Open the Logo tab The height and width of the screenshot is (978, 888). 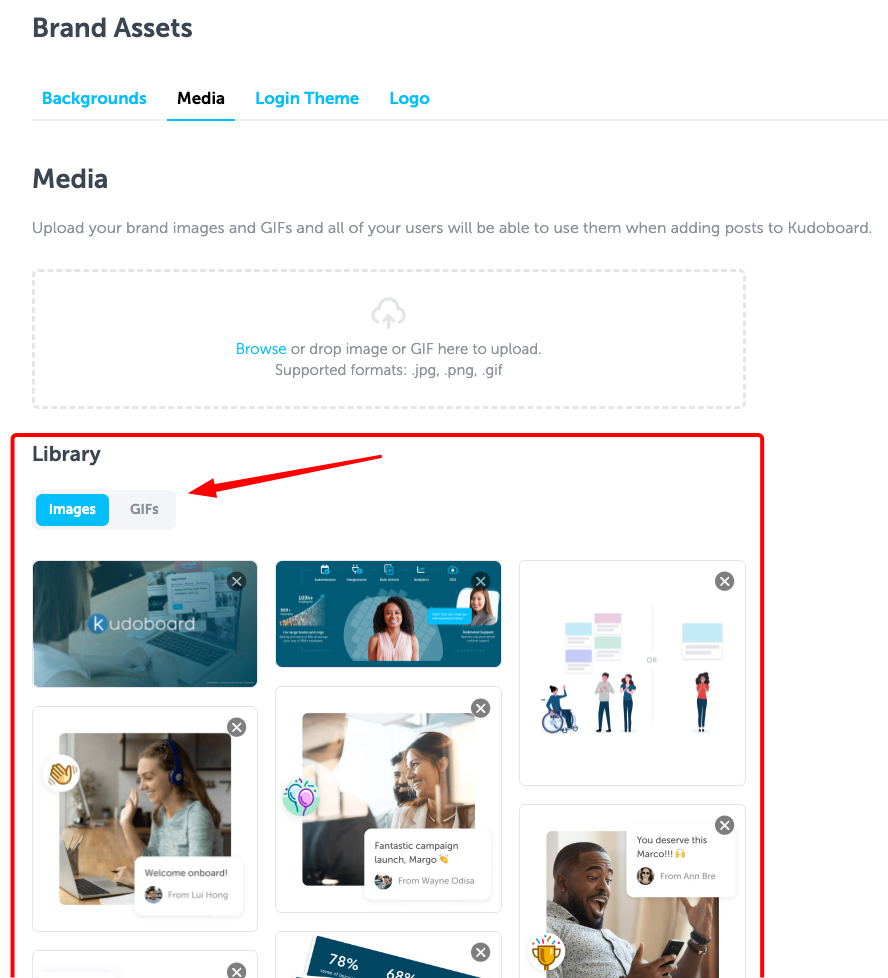[x=409, y=99]
